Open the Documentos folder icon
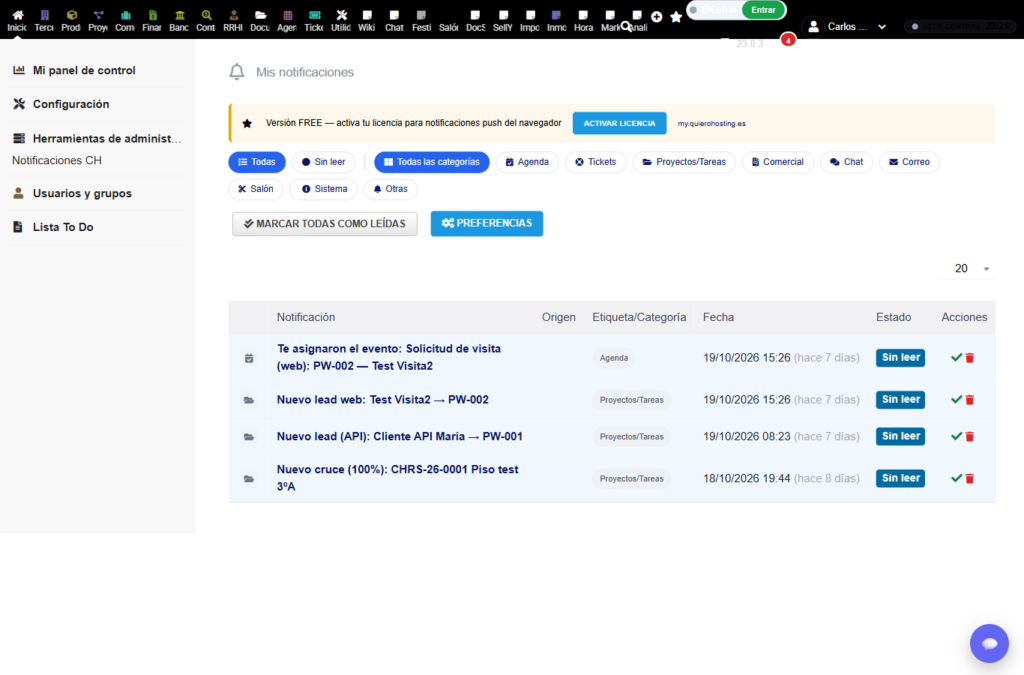The image size is (1024, 675). pos(260,15)
